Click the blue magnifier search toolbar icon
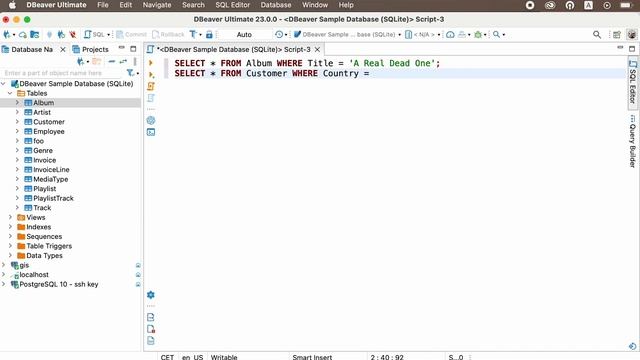This screenshot has width=640, height=360. click(496, 35)
